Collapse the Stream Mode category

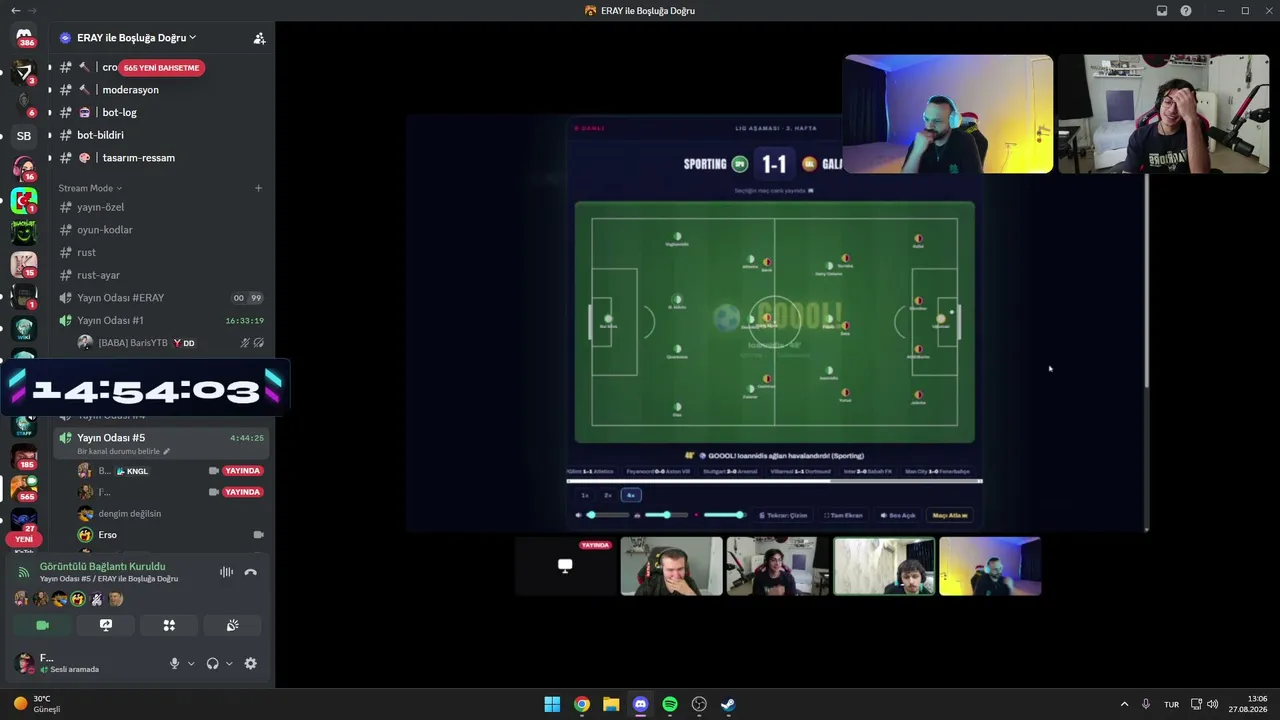click(90, 188)
